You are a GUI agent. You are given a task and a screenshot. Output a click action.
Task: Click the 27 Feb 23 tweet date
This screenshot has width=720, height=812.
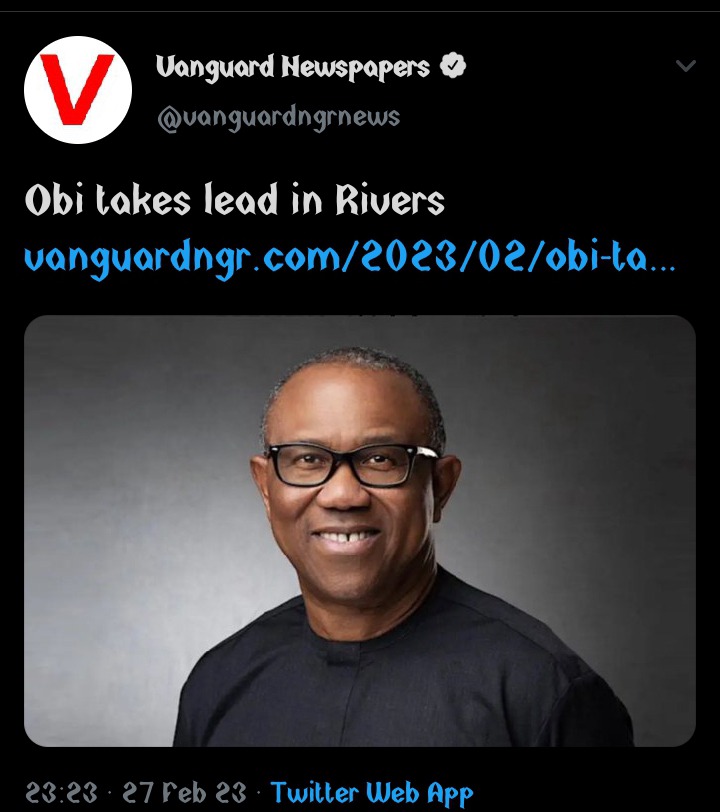(x=184, y=792)
